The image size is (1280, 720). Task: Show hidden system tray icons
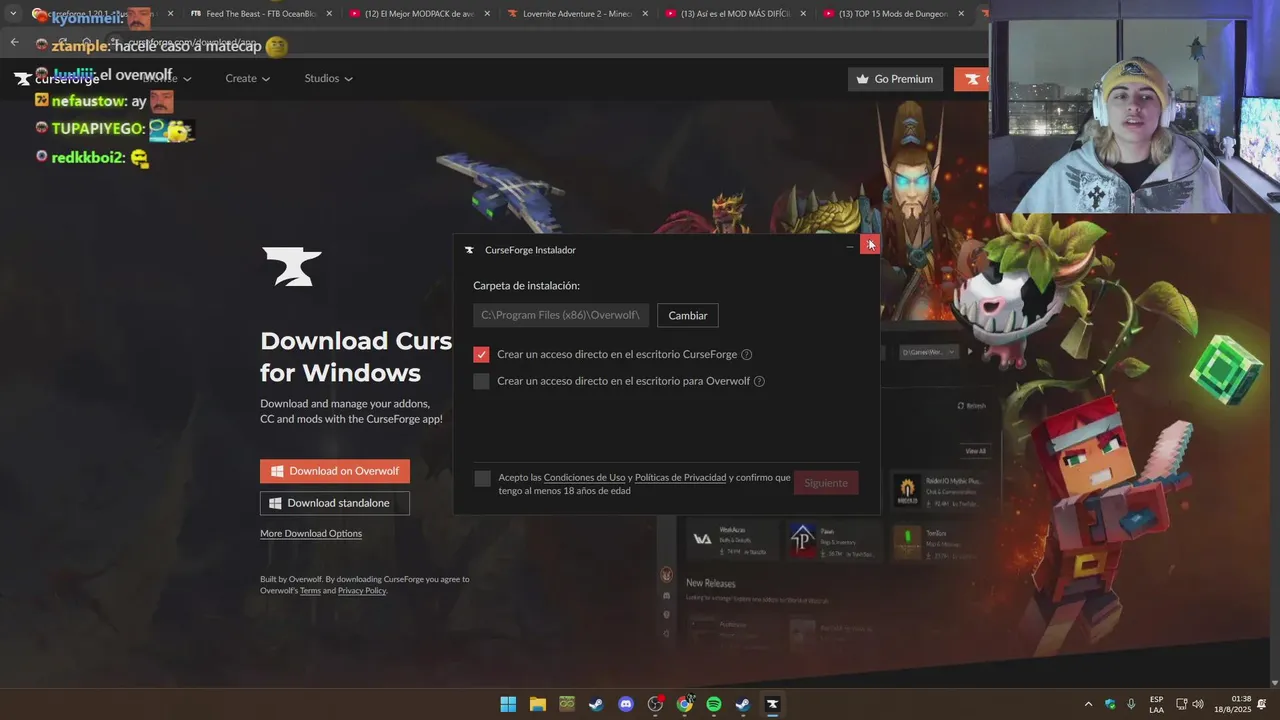point(1089,704)
